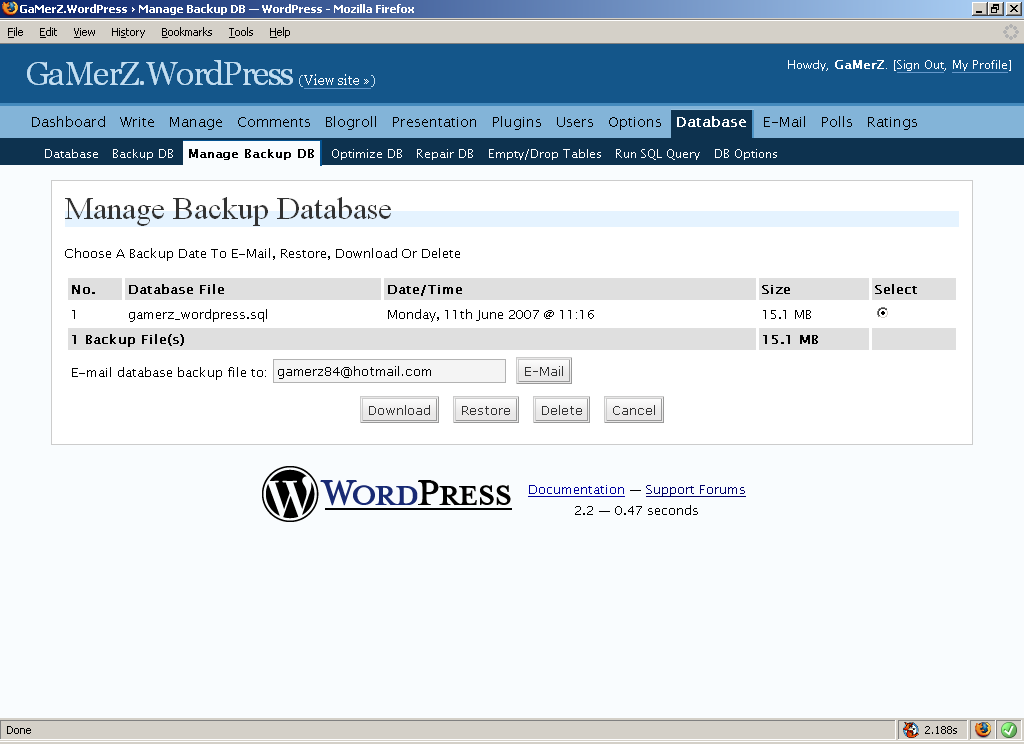Click the E-Mail button next to address field
Screen dimensions: 1024x744
tap(544, 371)
